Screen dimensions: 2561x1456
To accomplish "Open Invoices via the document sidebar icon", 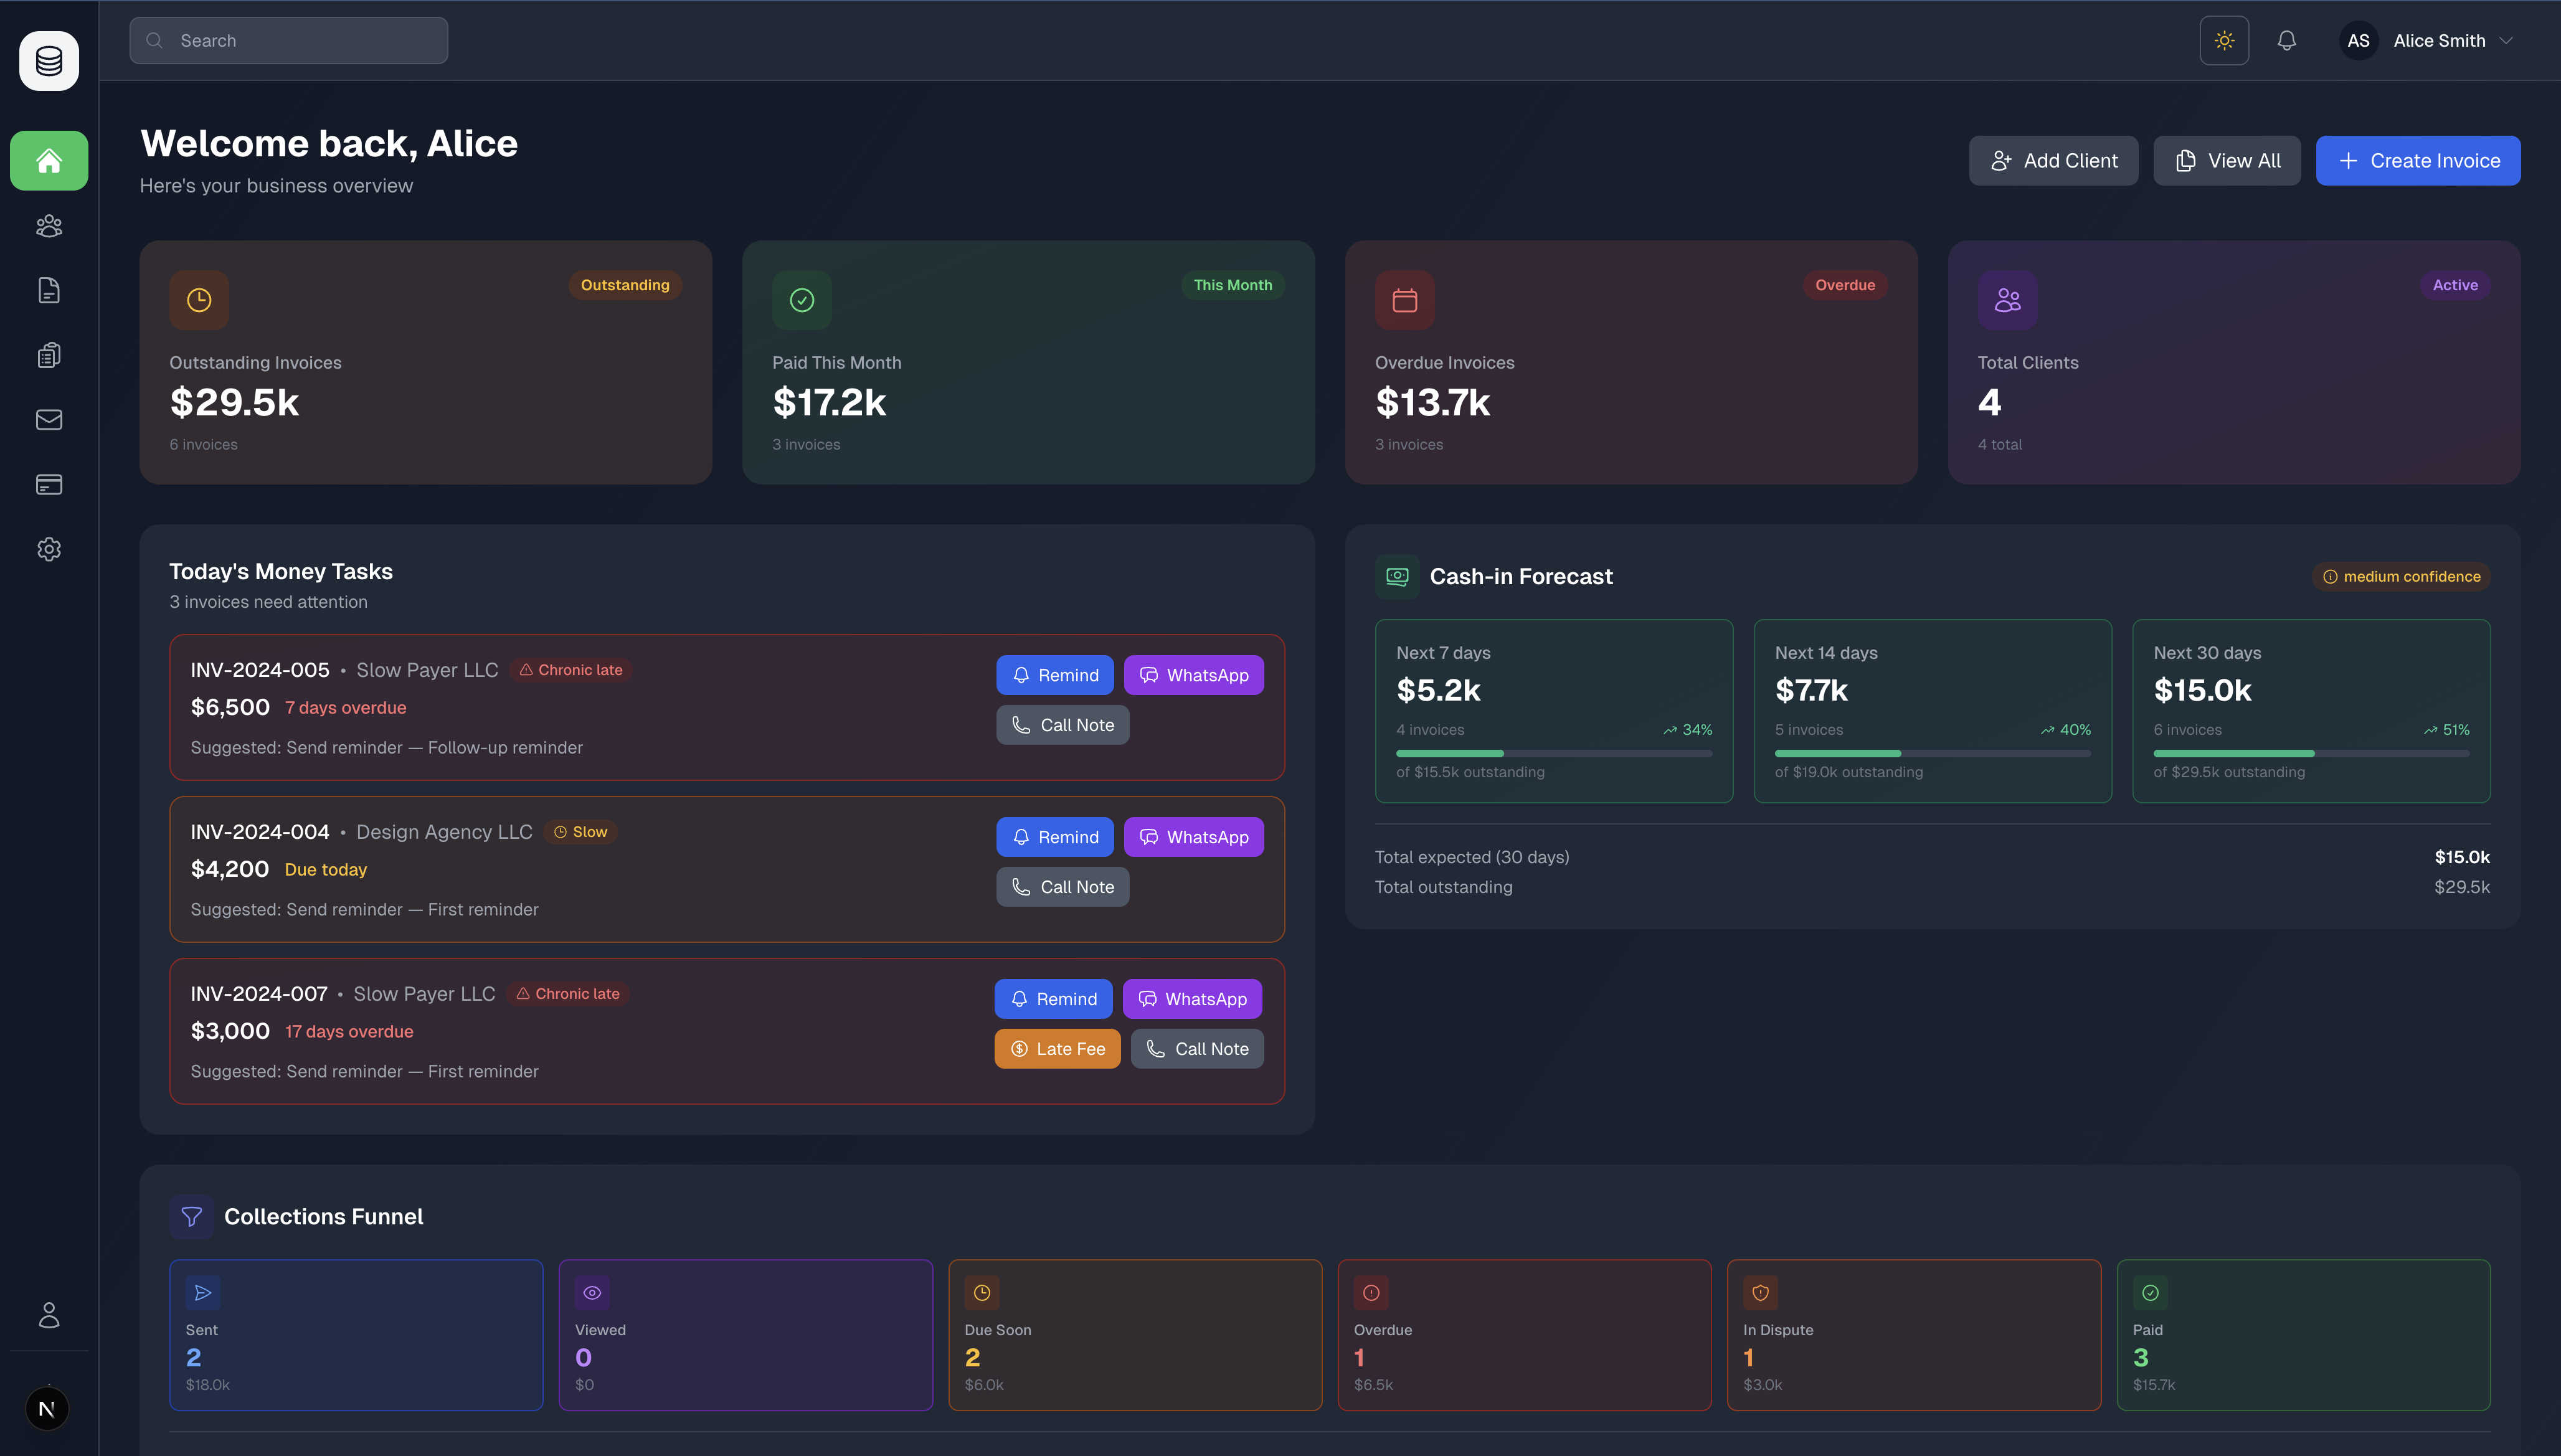I will point(48,290).
